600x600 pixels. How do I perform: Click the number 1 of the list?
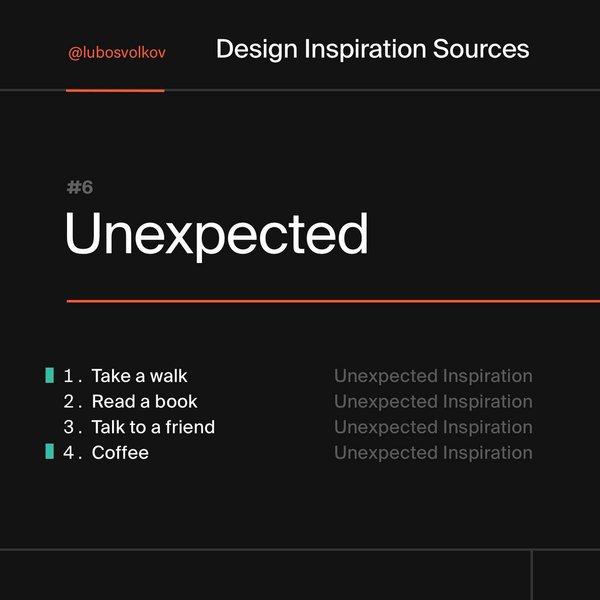[68, 376]
